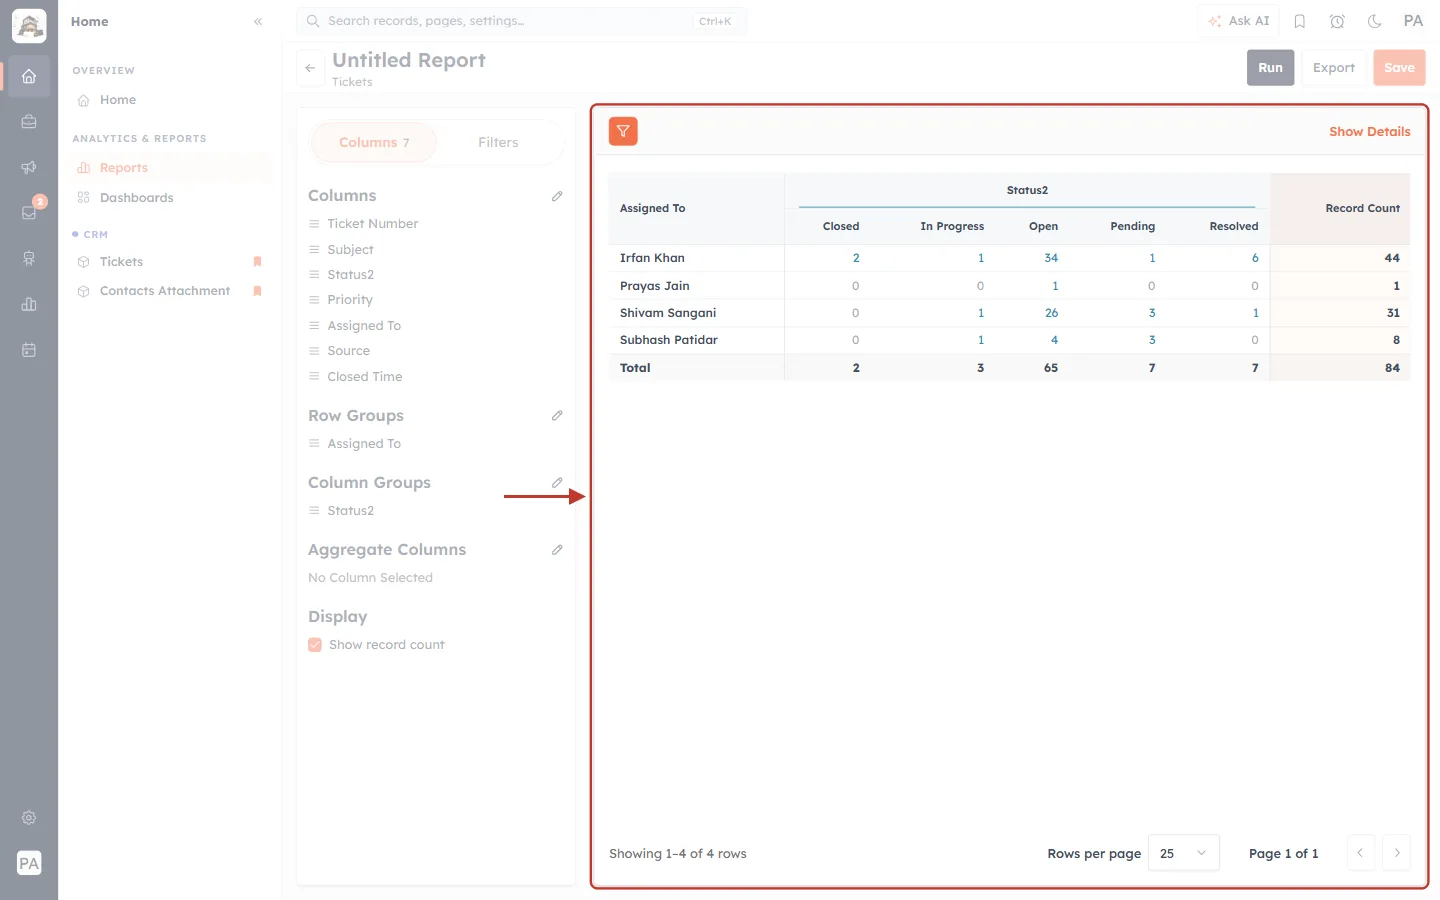Open the calendar icon in left rail
The height and width of the screenshot is (900, 1440).
coord(29,350)
